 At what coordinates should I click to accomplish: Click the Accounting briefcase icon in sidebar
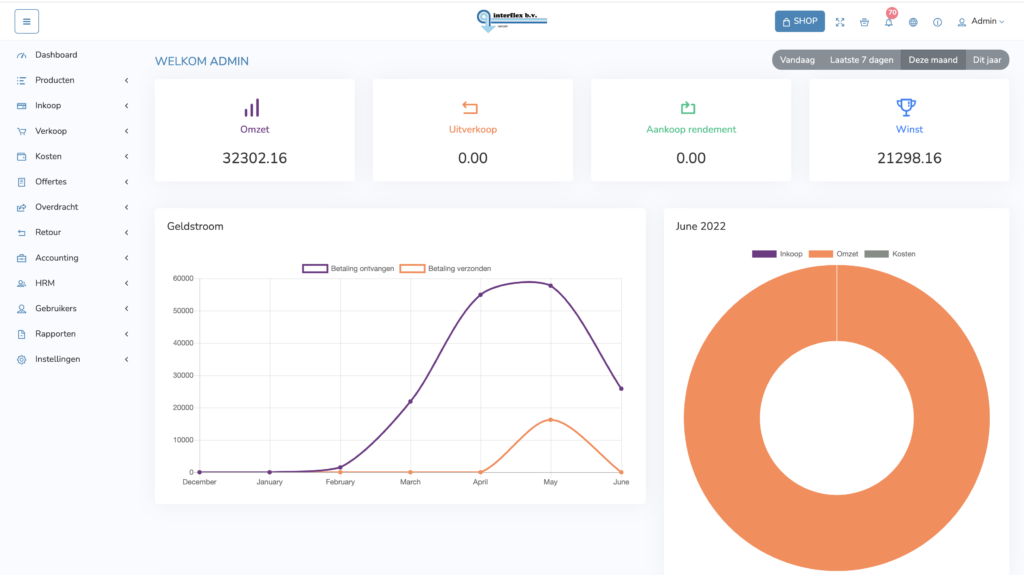tap(22, 258)
